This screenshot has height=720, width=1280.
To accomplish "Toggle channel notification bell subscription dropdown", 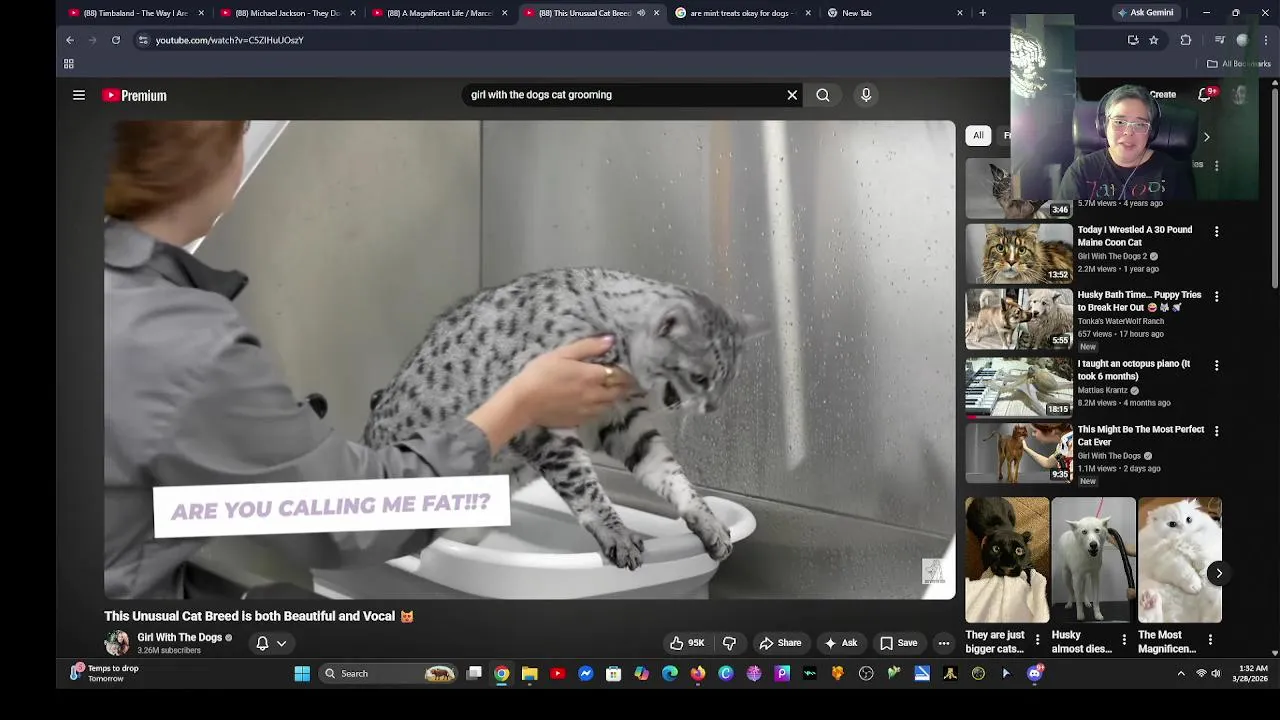I will tap(271, 644).
